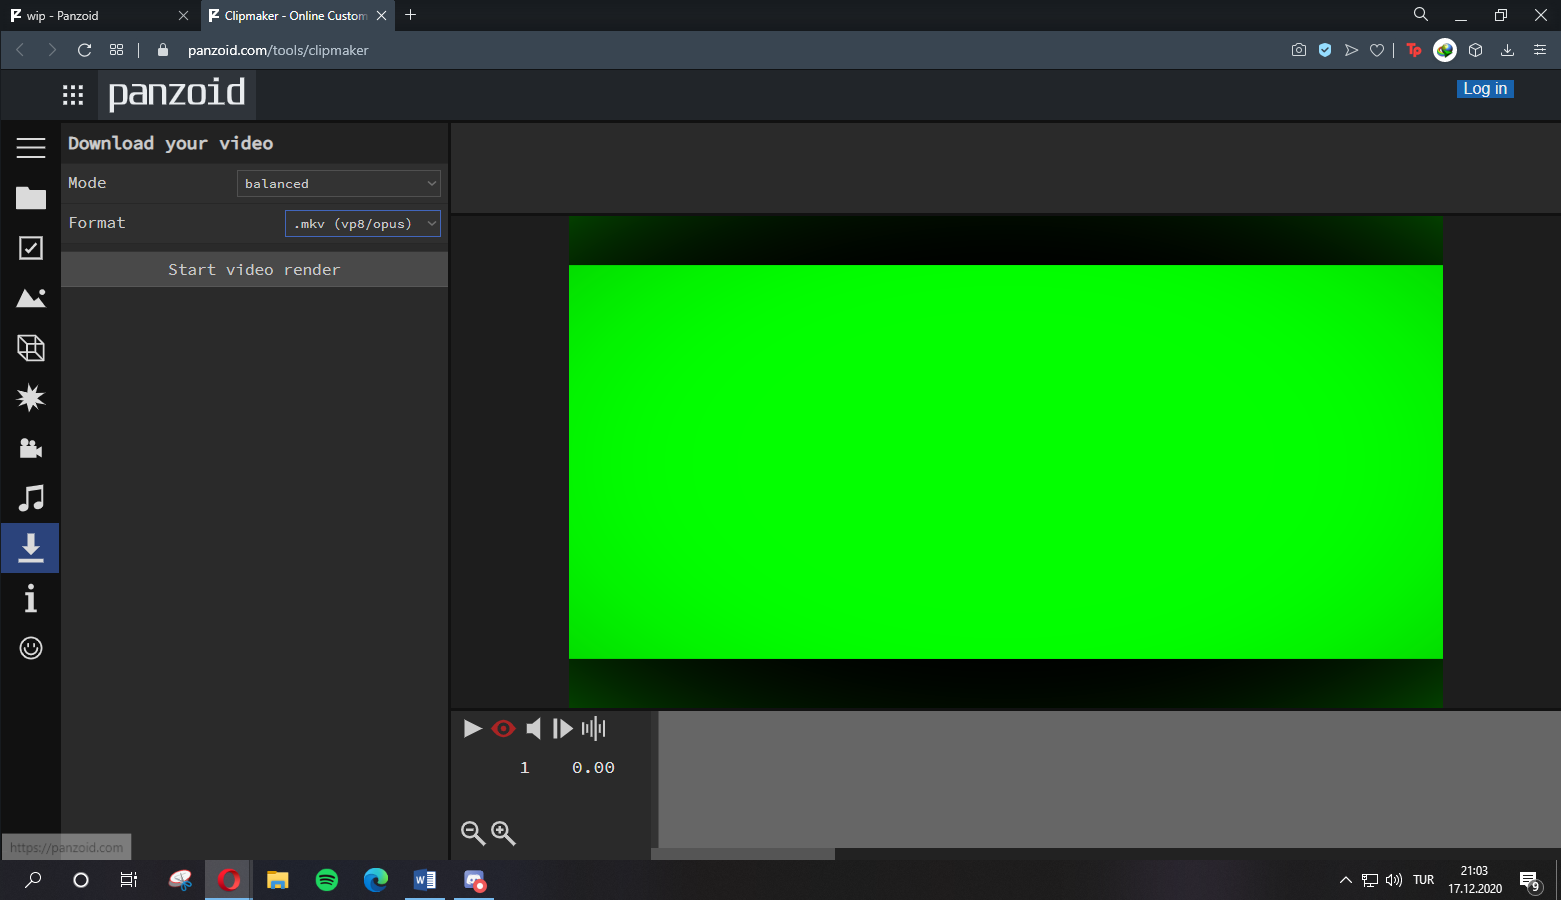
Task: Click the green preview canvas
Action: (x=1006, y=462)
